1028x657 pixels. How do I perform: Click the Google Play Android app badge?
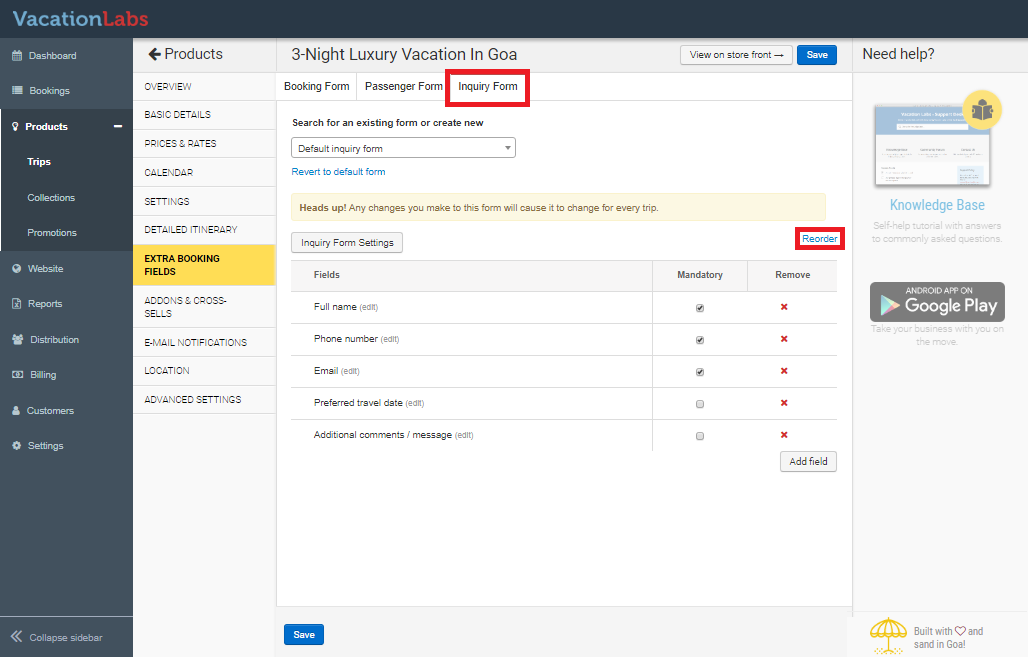tap(936, 302)
